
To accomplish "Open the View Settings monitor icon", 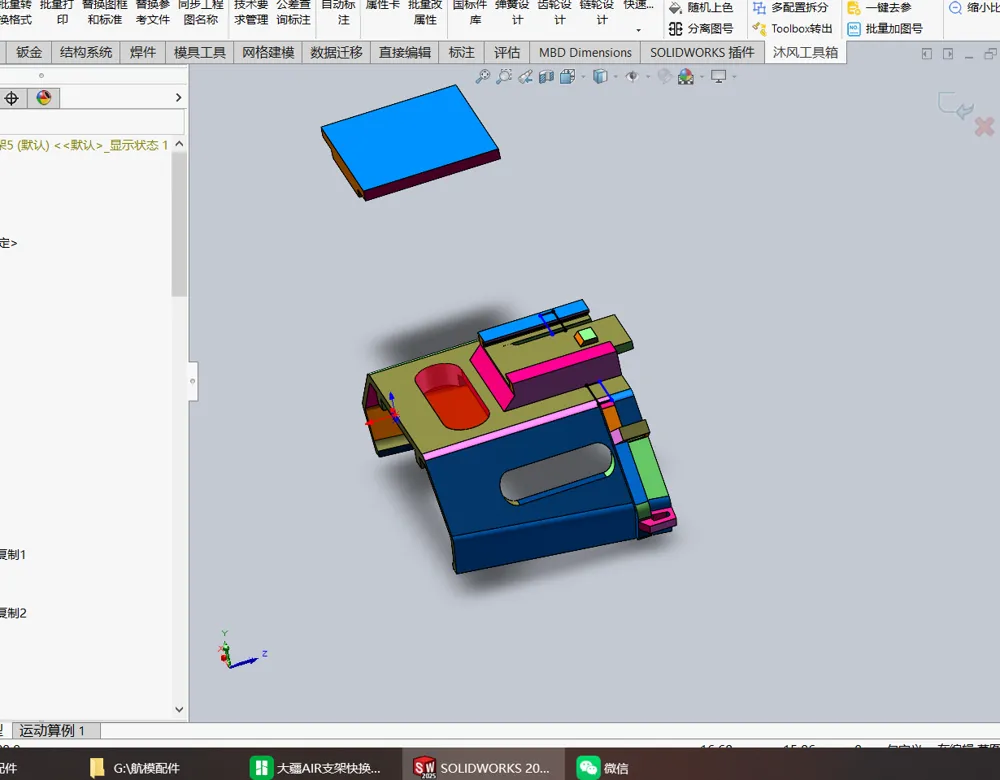I will pyautogui.click(x=719, y=77).
